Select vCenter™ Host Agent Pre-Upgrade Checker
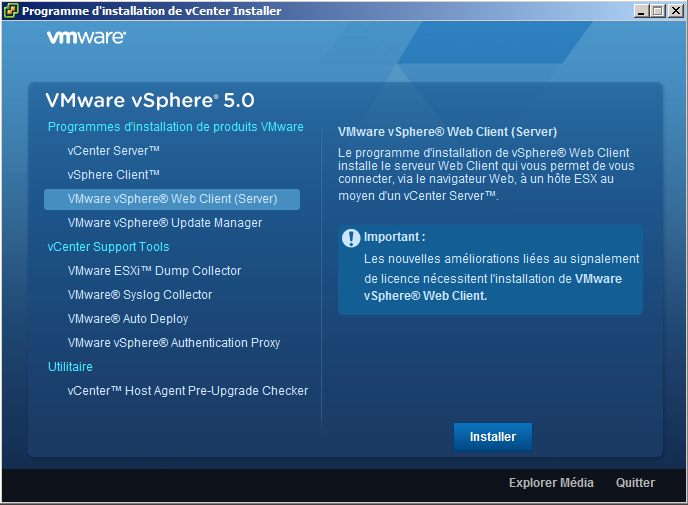The height and width of the screenshot is (505, 688). [188, 391]
